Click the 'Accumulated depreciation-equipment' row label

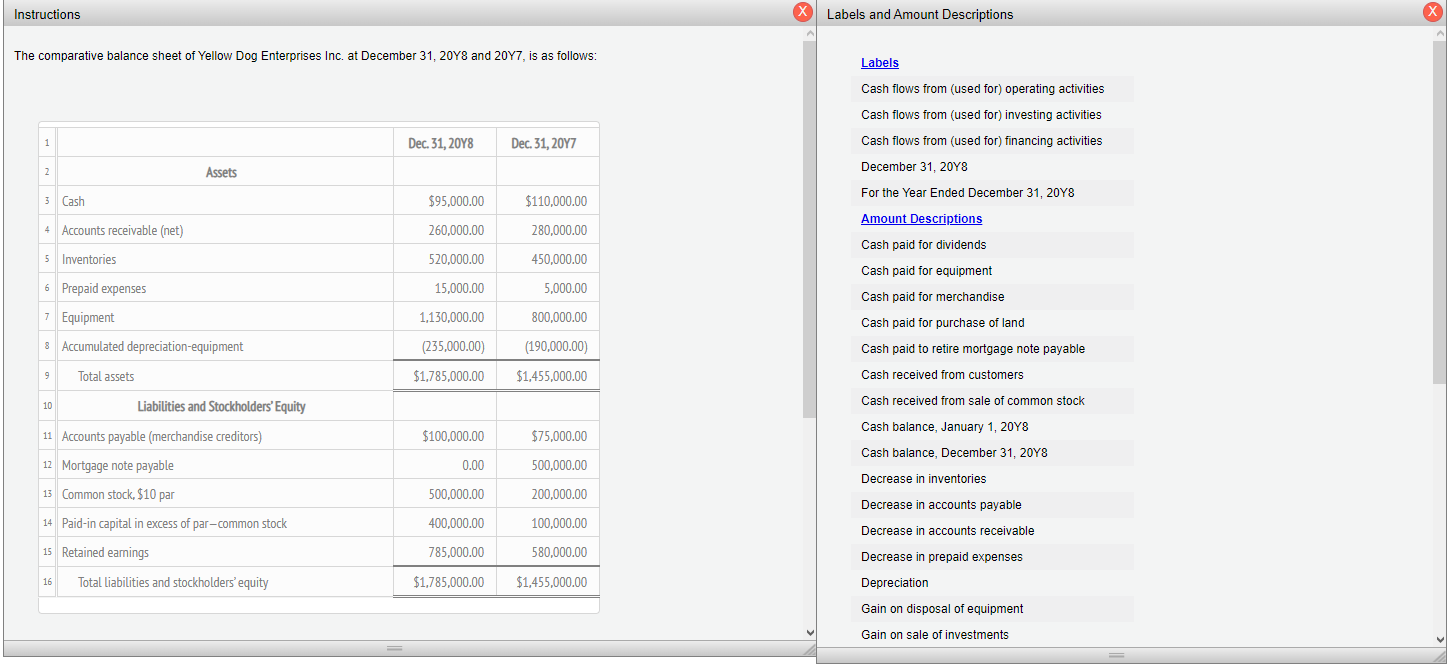click(152, 347)
